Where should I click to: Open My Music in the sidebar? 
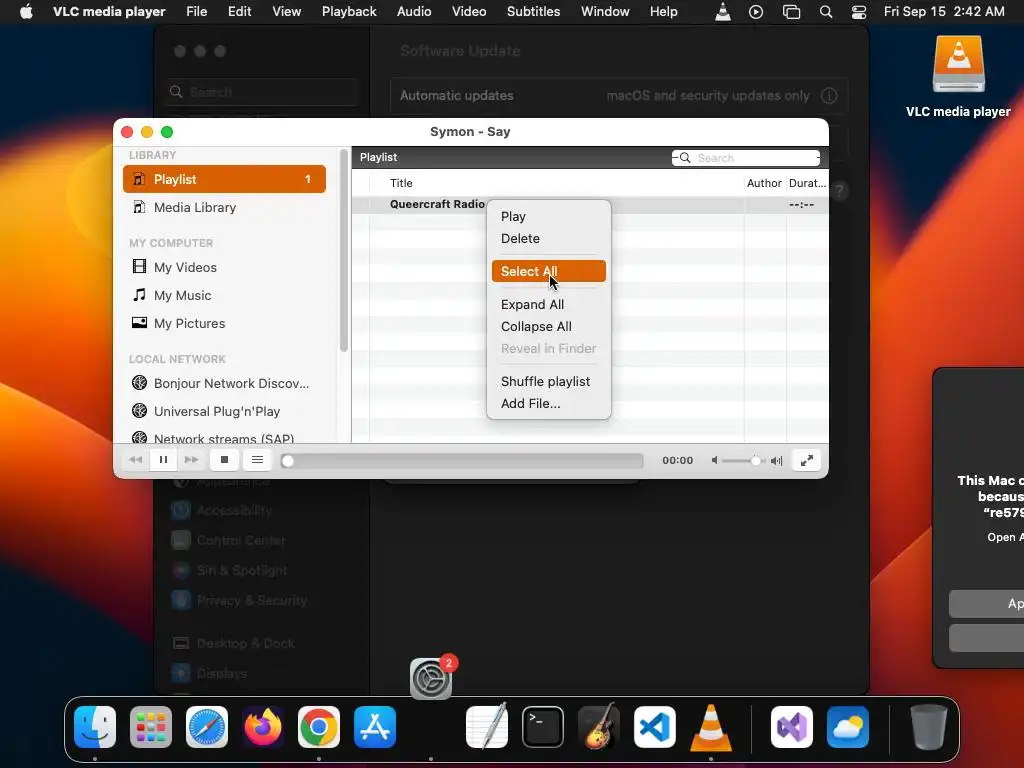click(x=224, y=295)
